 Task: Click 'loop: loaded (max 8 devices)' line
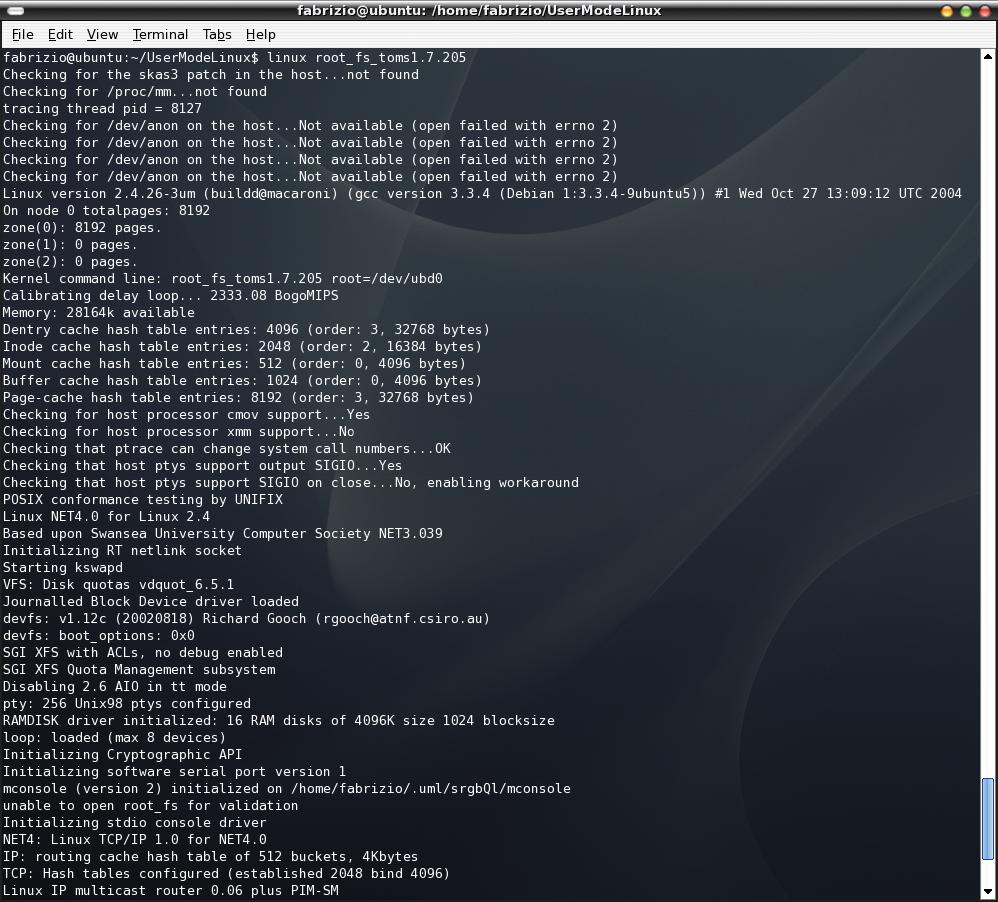coord(115,738)
